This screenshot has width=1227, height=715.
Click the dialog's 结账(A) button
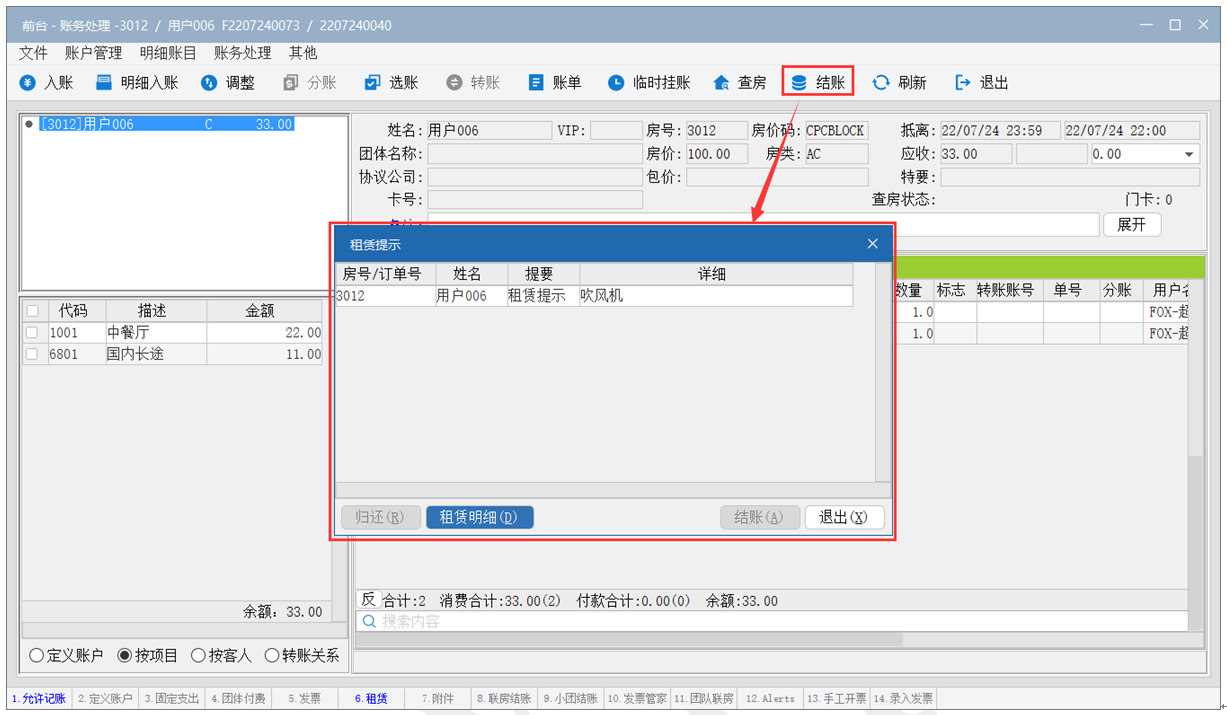[x=760, y=517]
